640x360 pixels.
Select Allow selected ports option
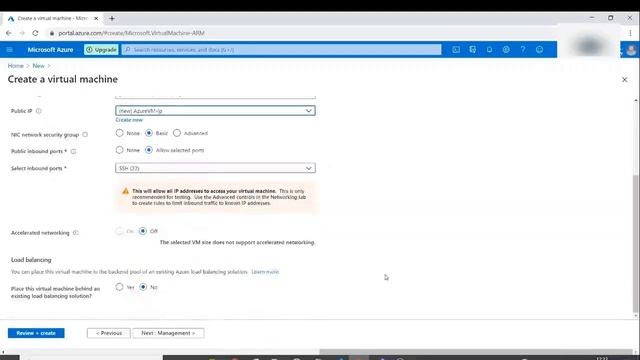tap(149, 150)
